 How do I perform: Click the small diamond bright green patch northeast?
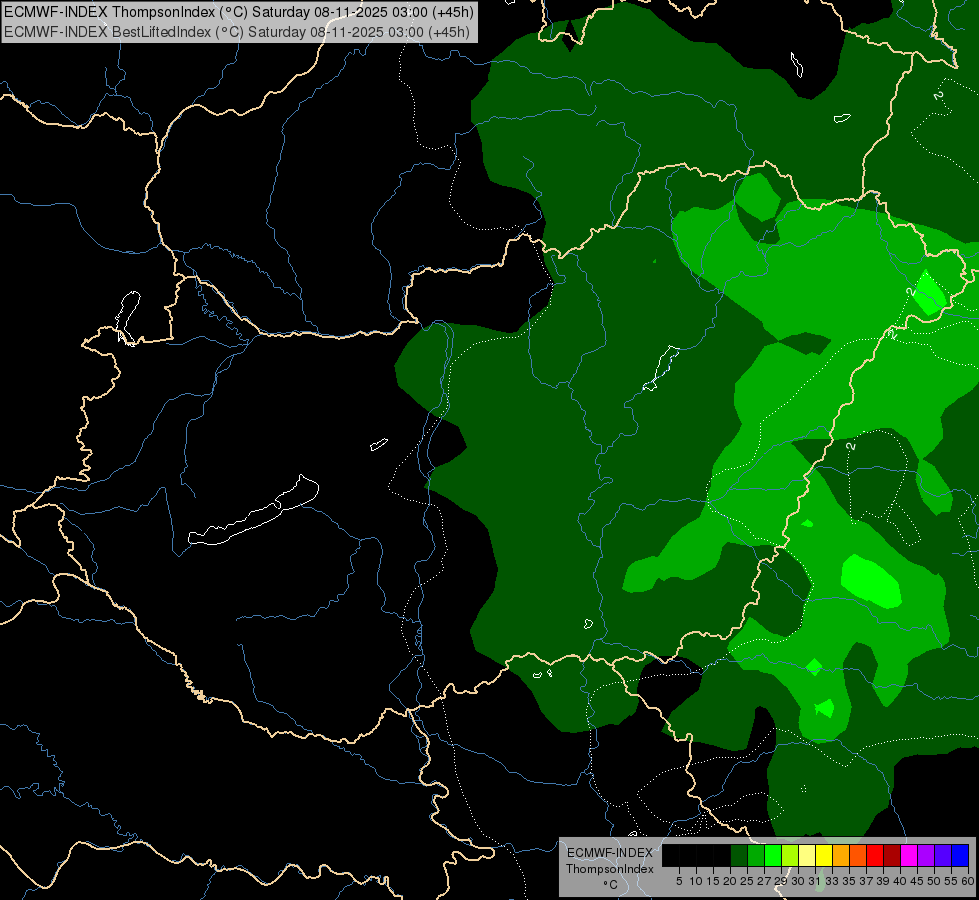point(929,293)
